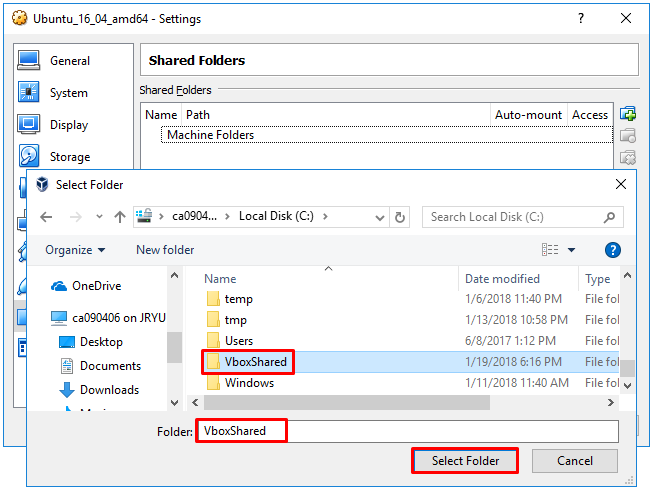
Task: Select the VboxShared folder
Action: click(x=247, y=362)
